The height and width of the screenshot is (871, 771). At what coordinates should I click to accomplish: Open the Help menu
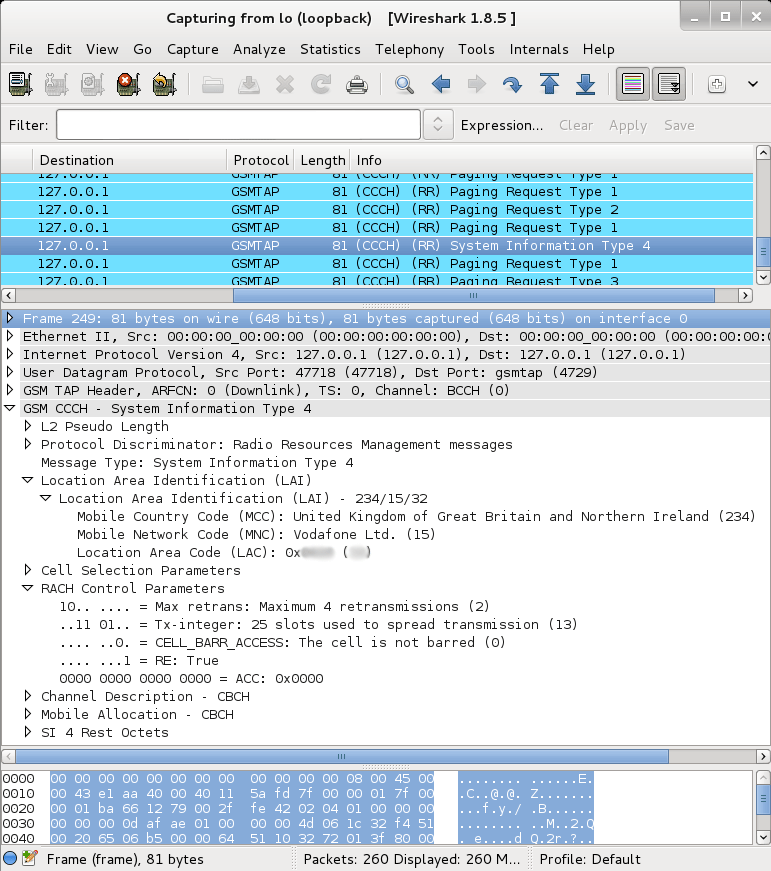pyautogui.click(x=598, y=49)
